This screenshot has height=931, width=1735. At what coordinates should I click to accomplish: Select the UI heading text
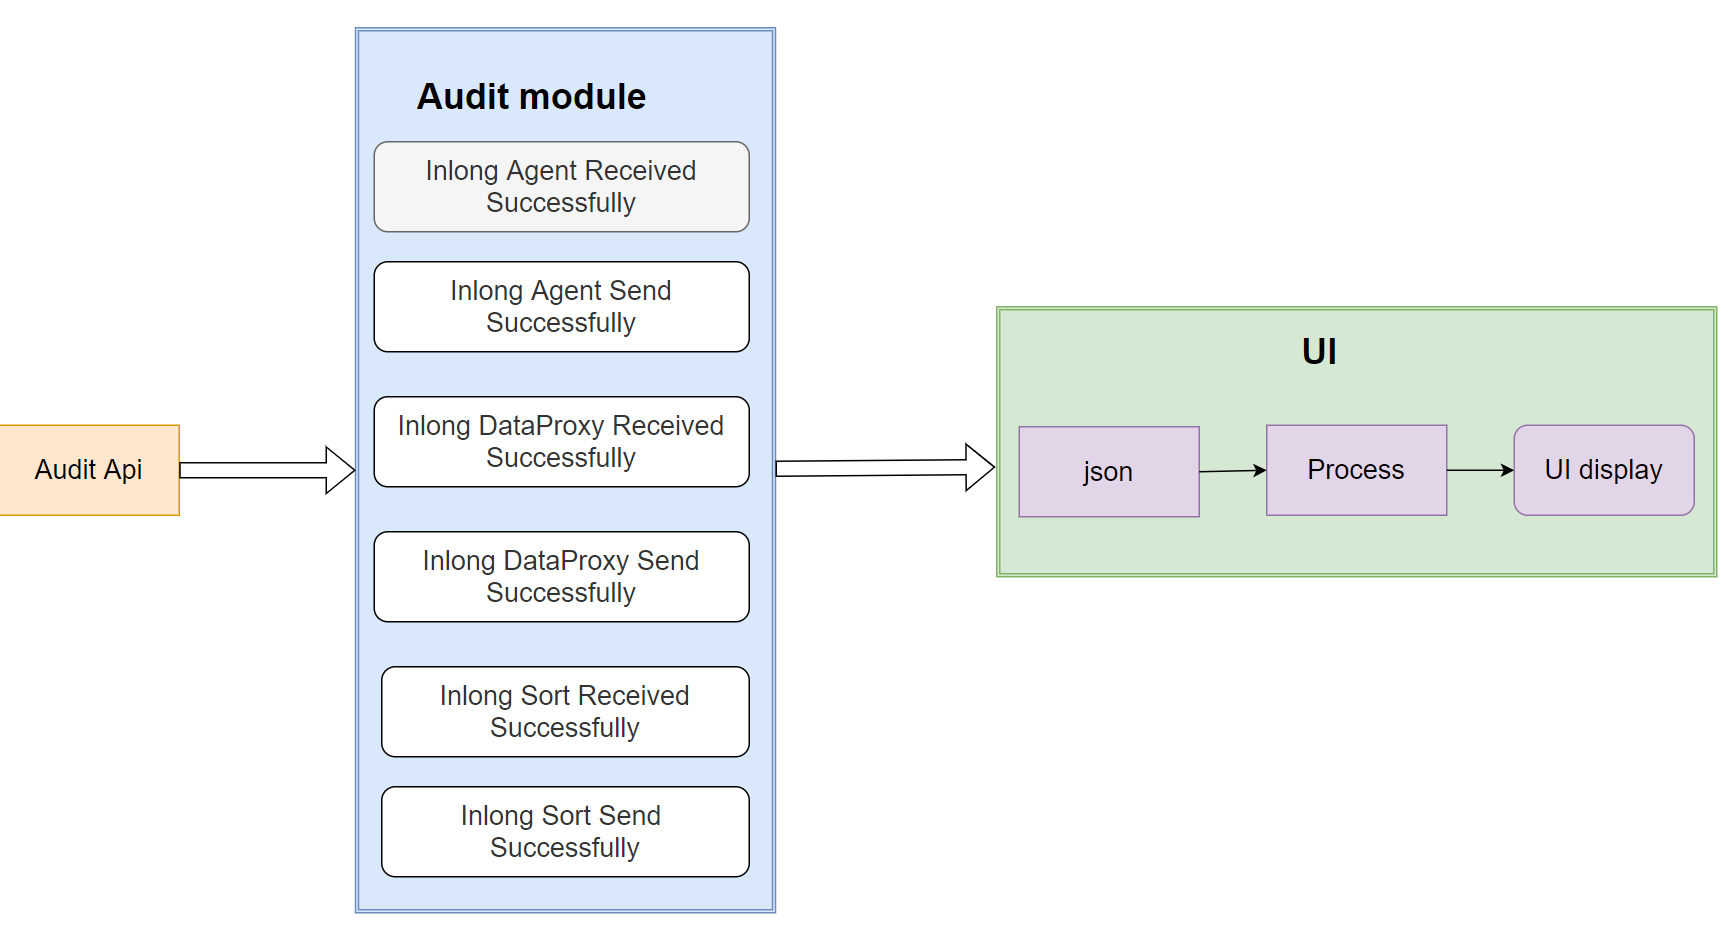coord(1319,352)
